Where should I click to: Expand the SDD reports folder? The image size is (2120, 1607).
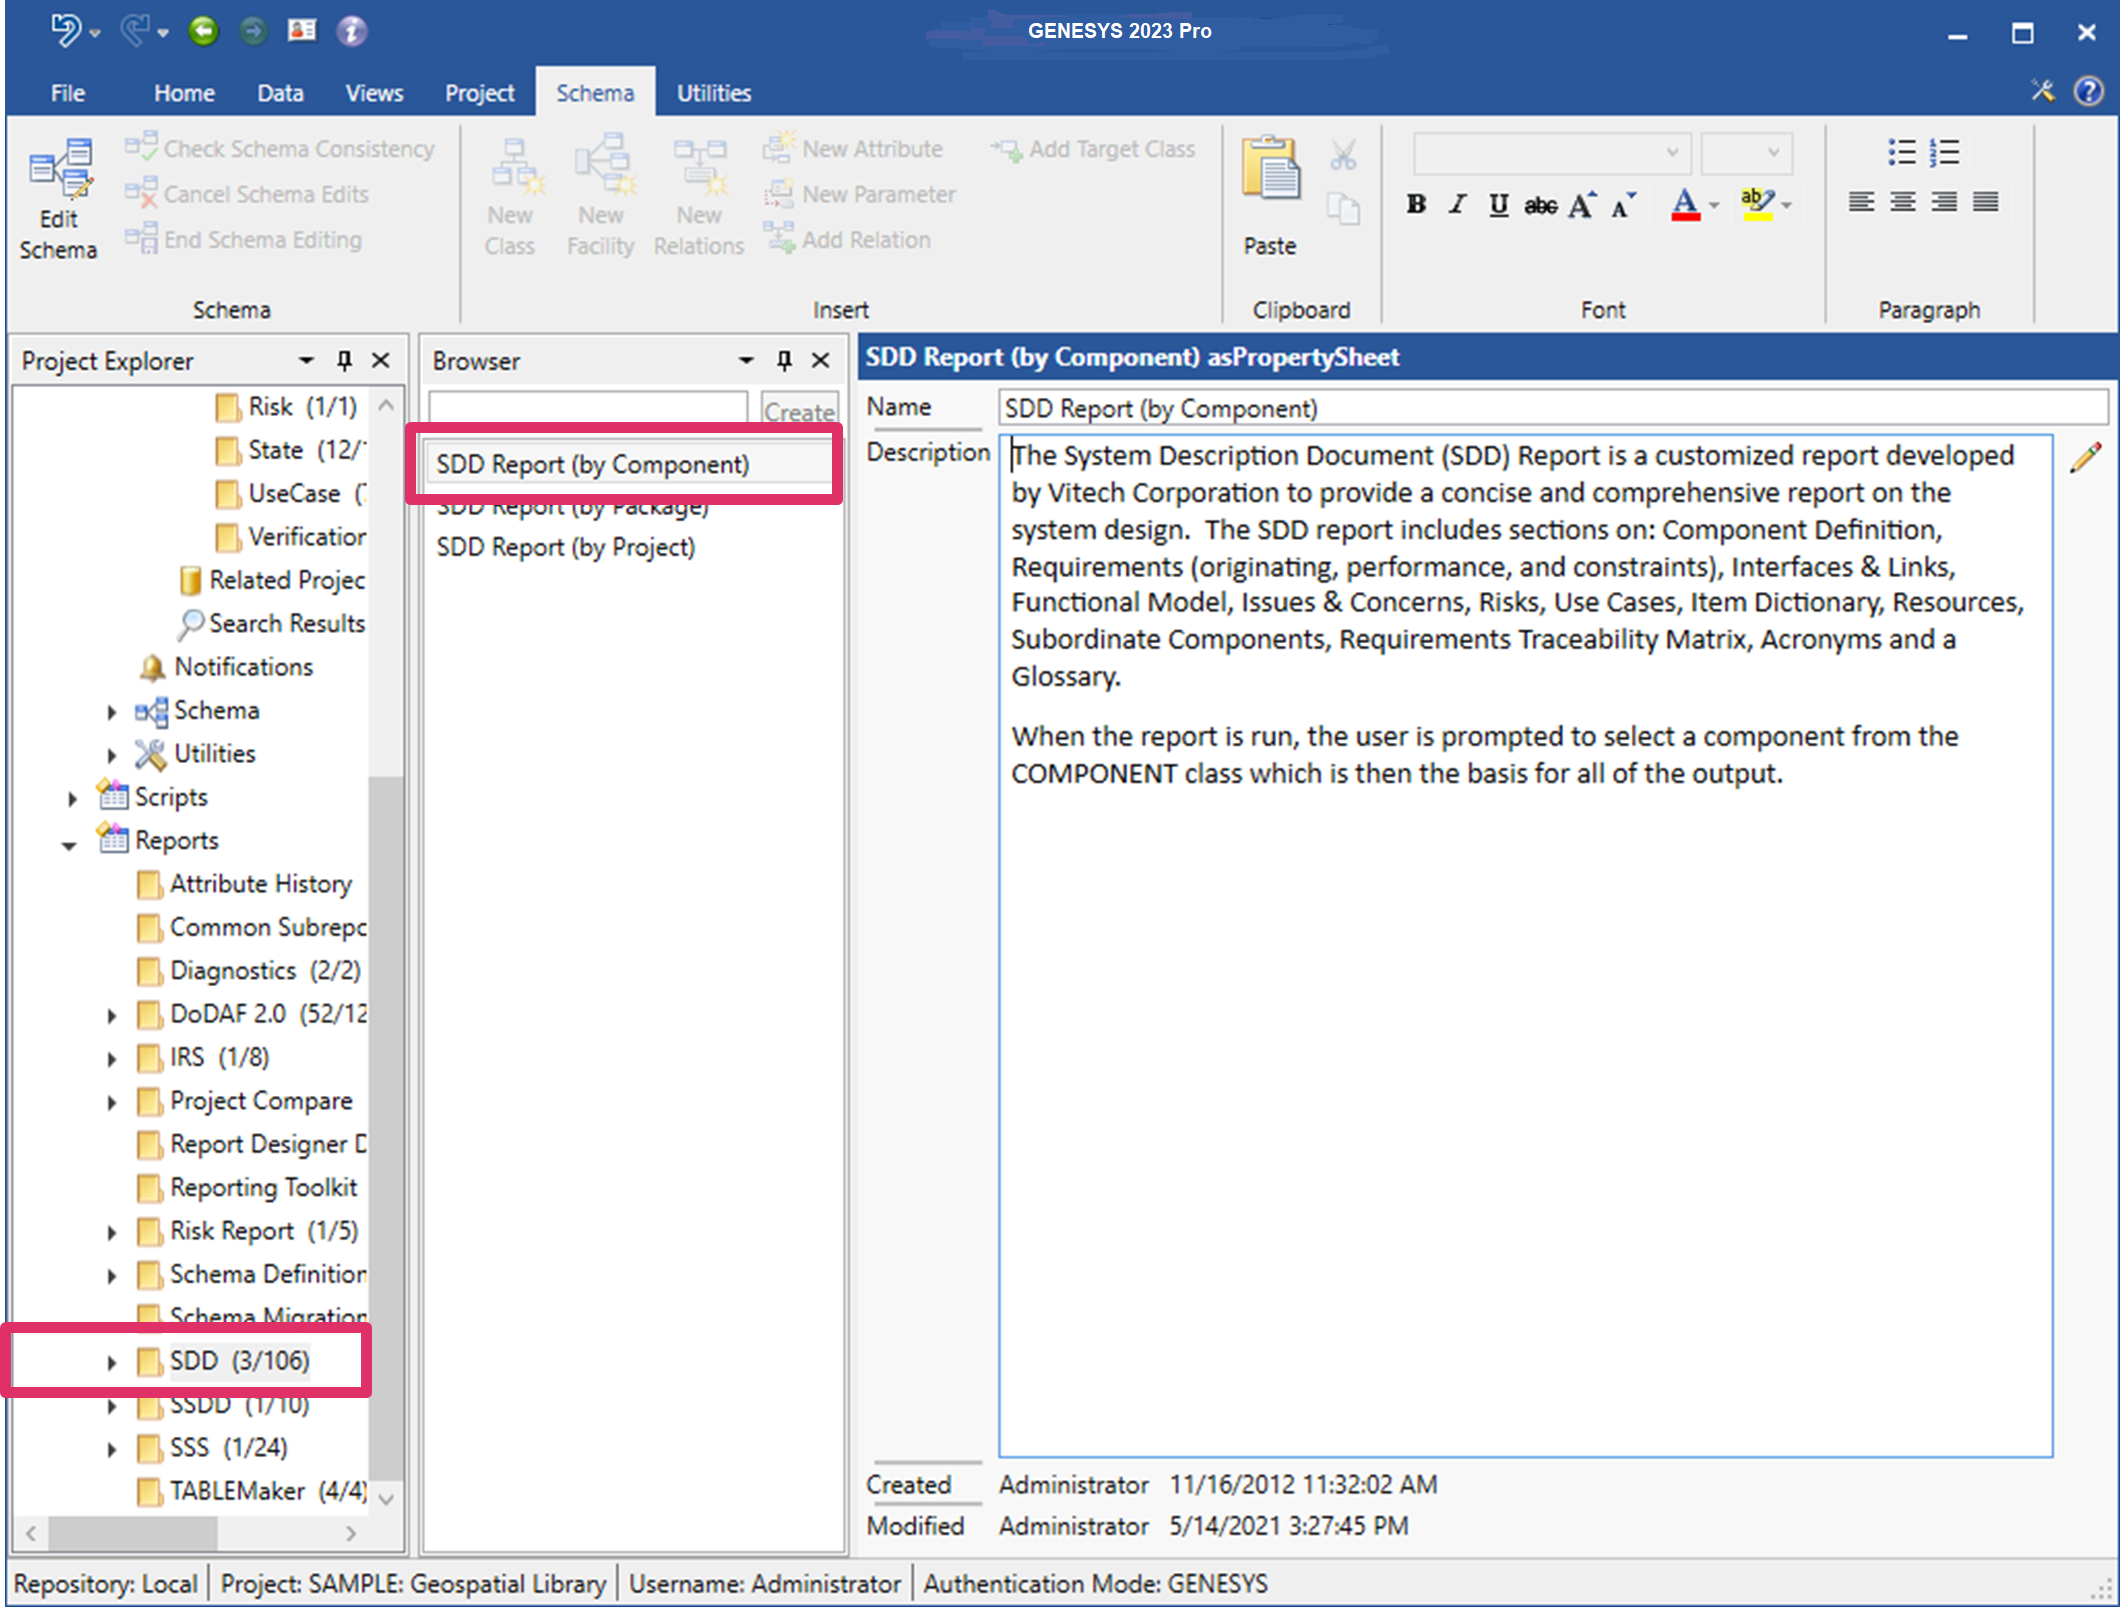coord(112,1362)
